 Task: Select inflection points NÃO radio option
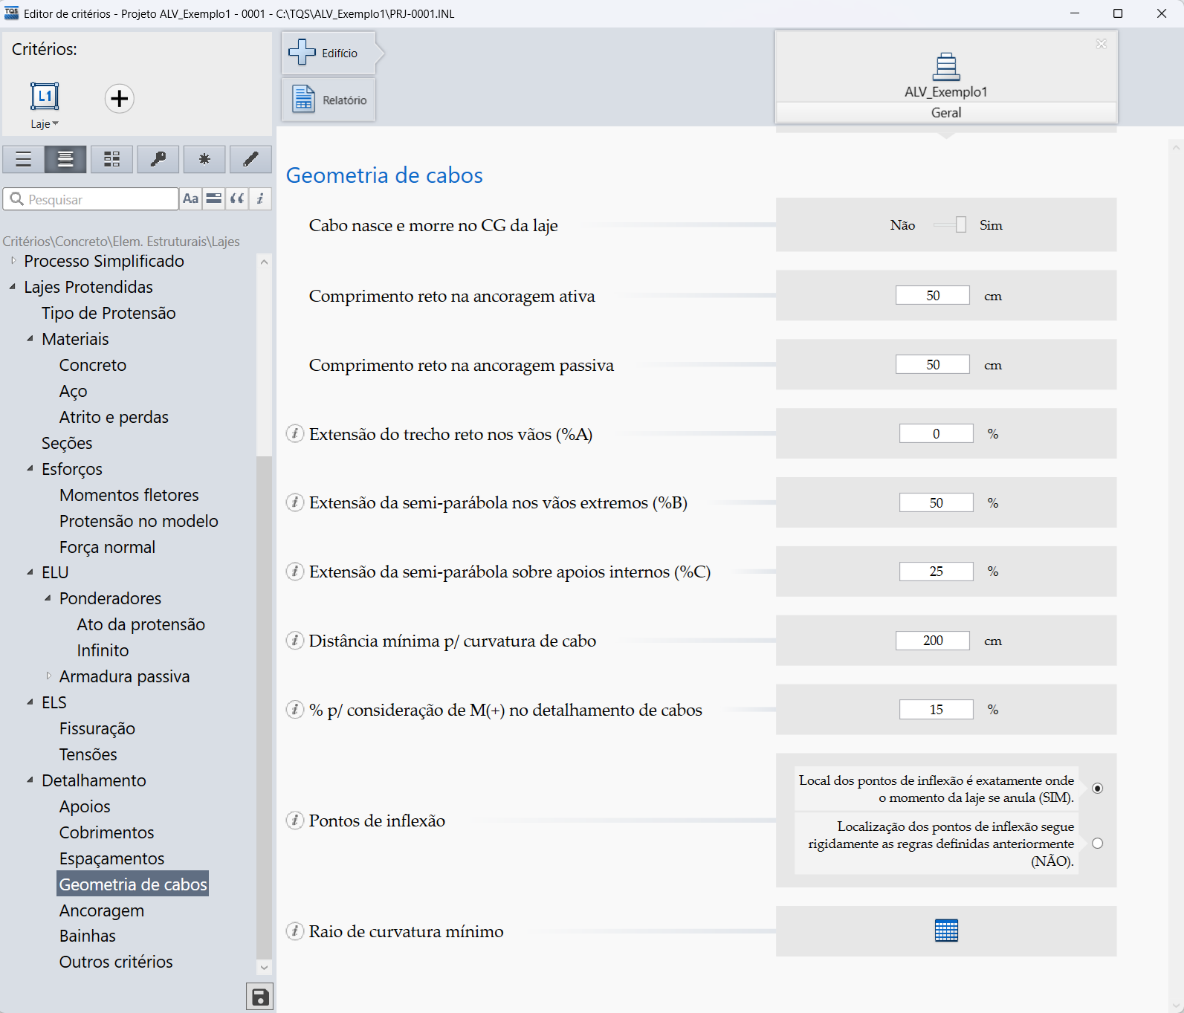pyautogui.click(x=1097, y=844)
